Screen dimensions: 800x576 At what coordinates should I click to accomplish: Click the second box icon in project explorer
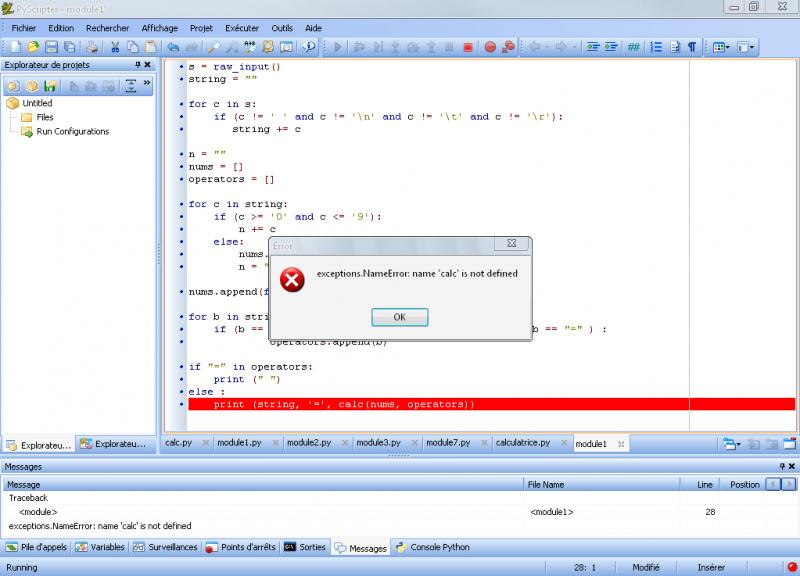[x=32, y=86]
